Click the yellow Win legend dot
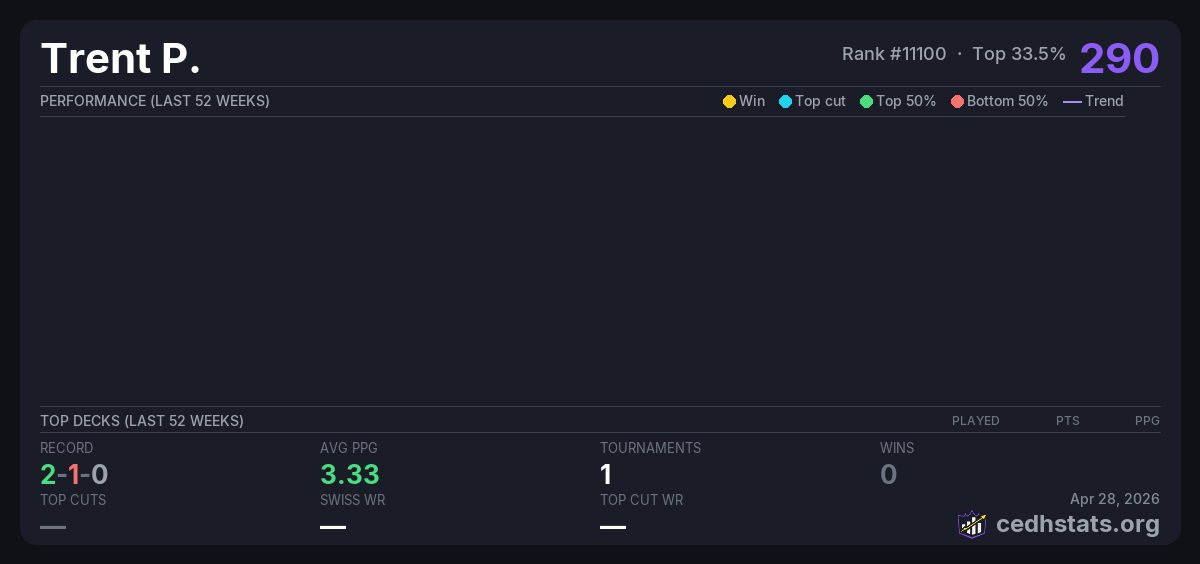Screen dimensions: 1200x564 click(x=729, y=101)
